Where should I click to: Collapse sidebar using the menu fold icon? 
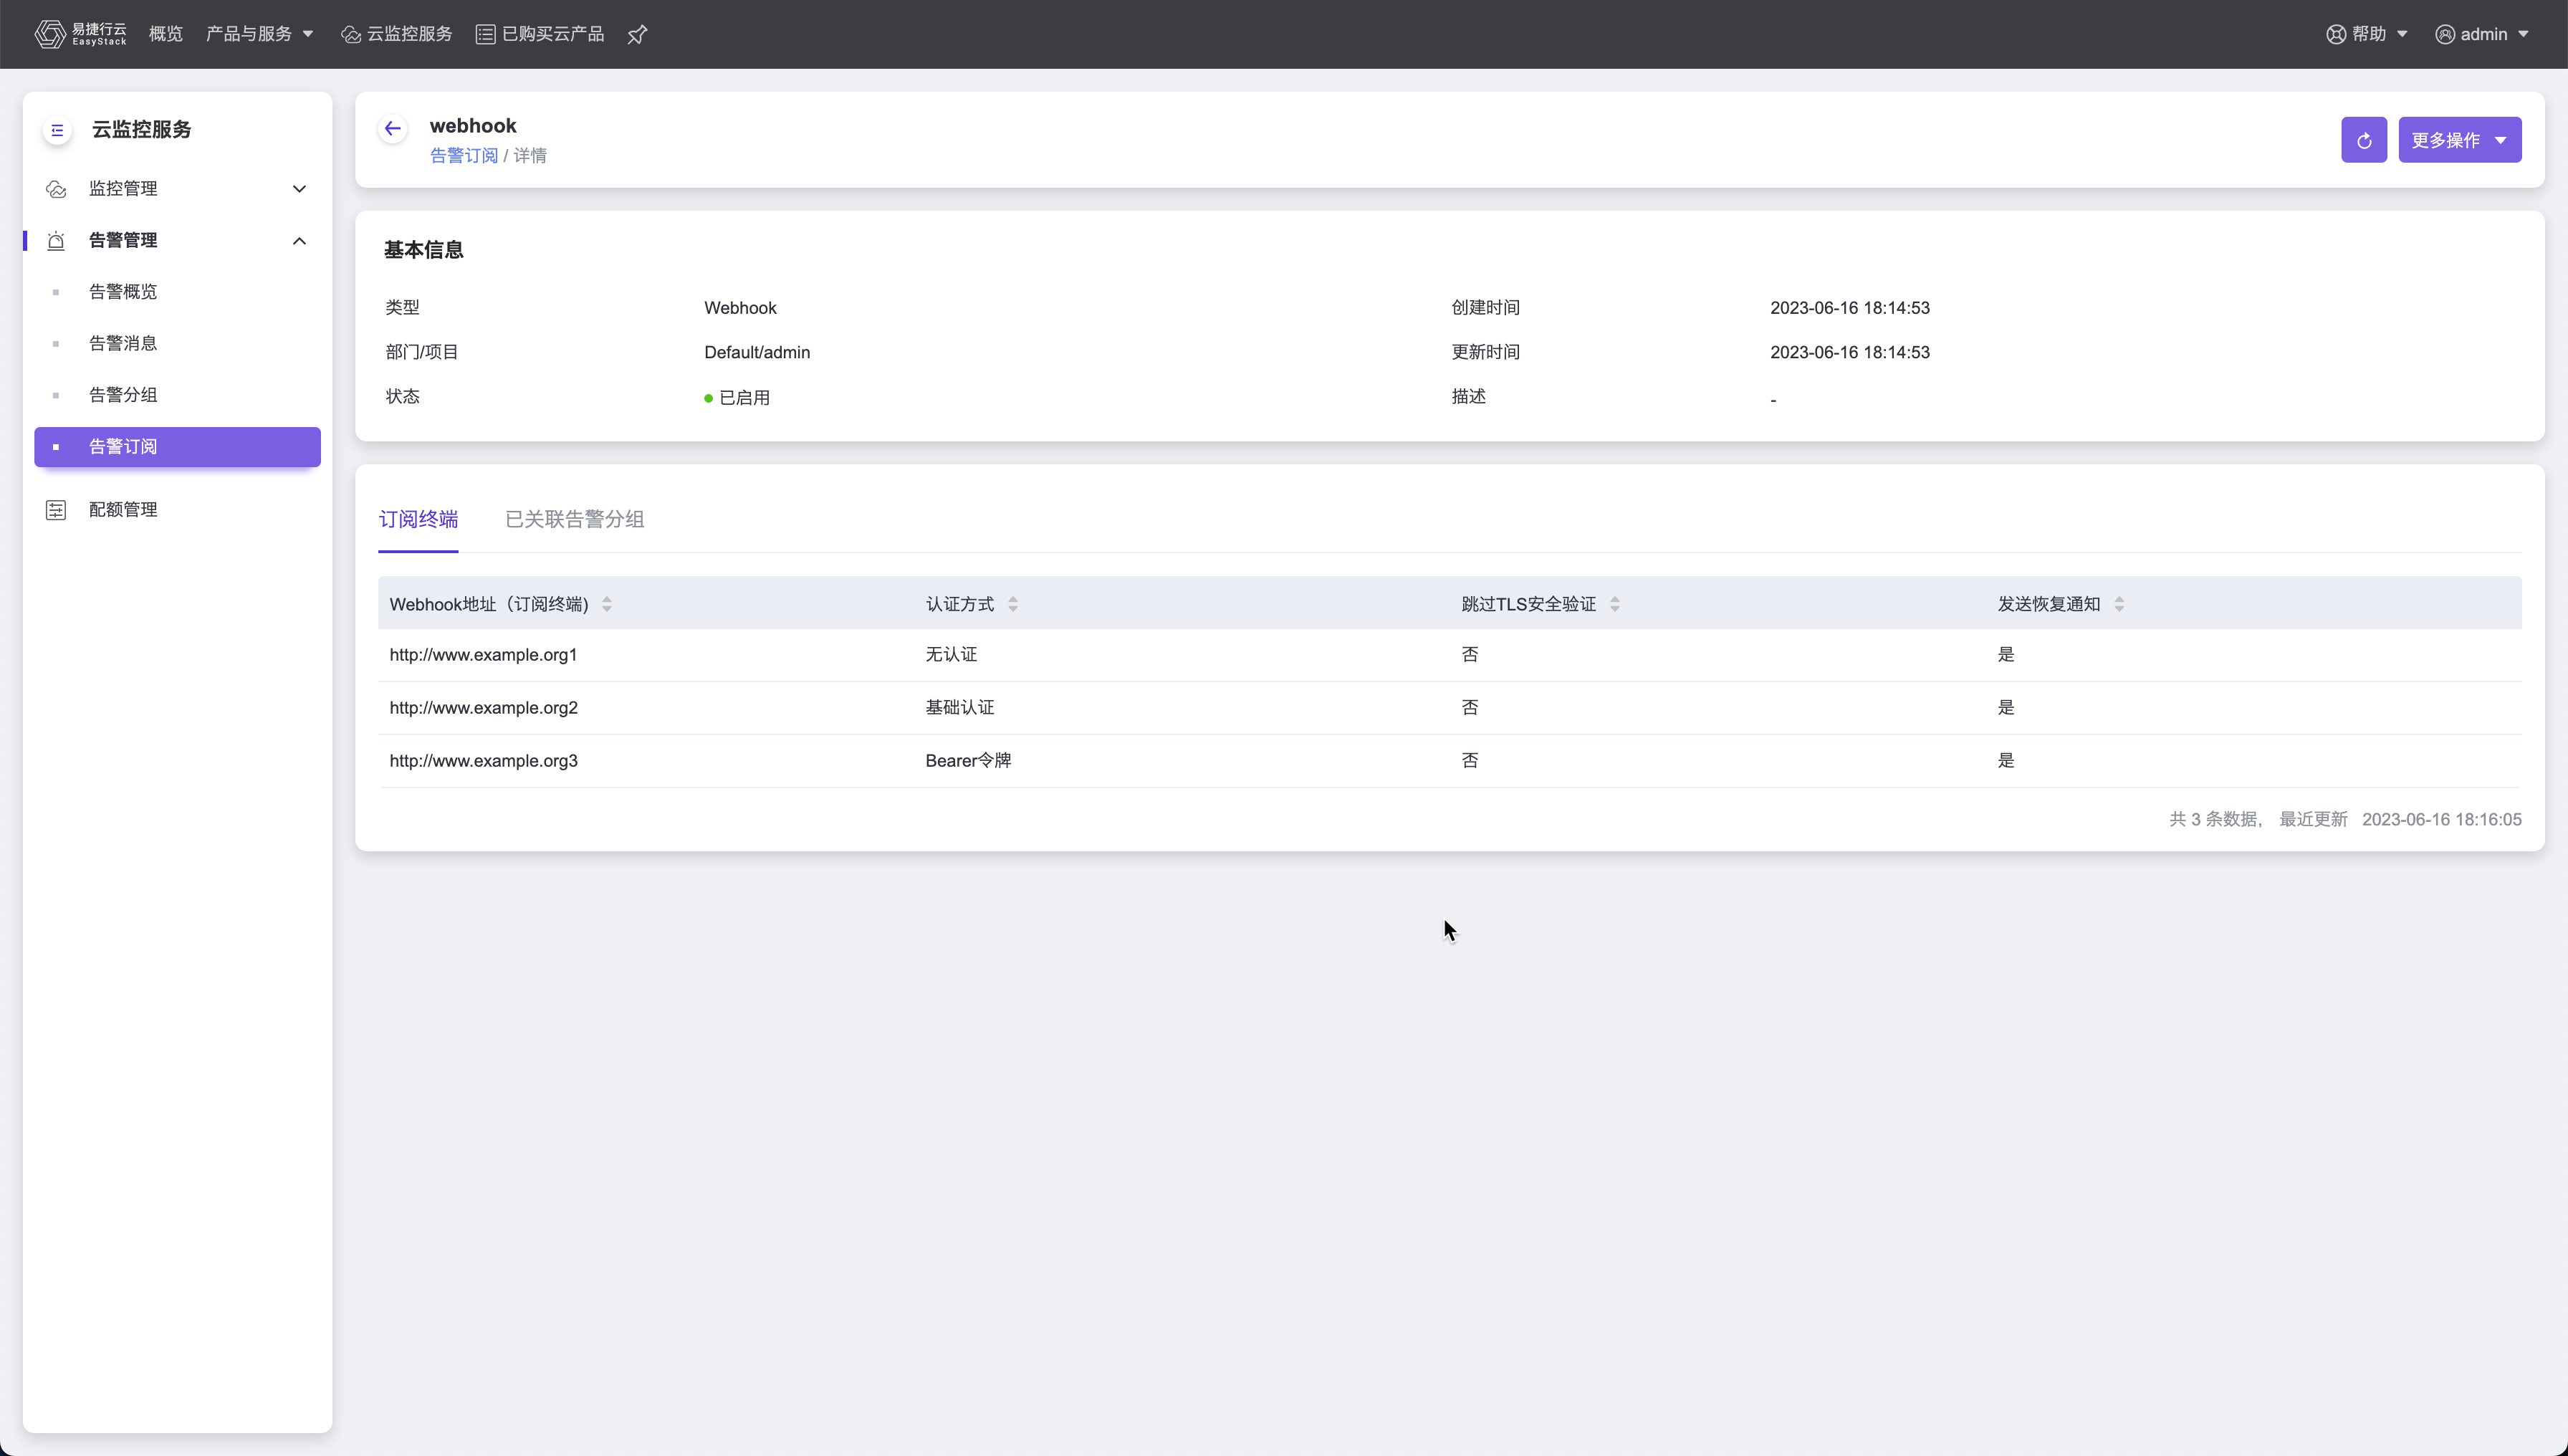[57, 130]
